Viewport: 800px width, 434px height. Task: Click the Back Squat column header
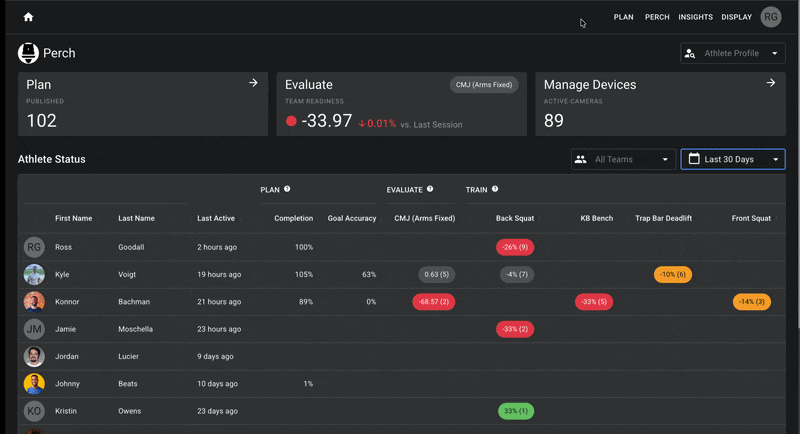point(515,218)
